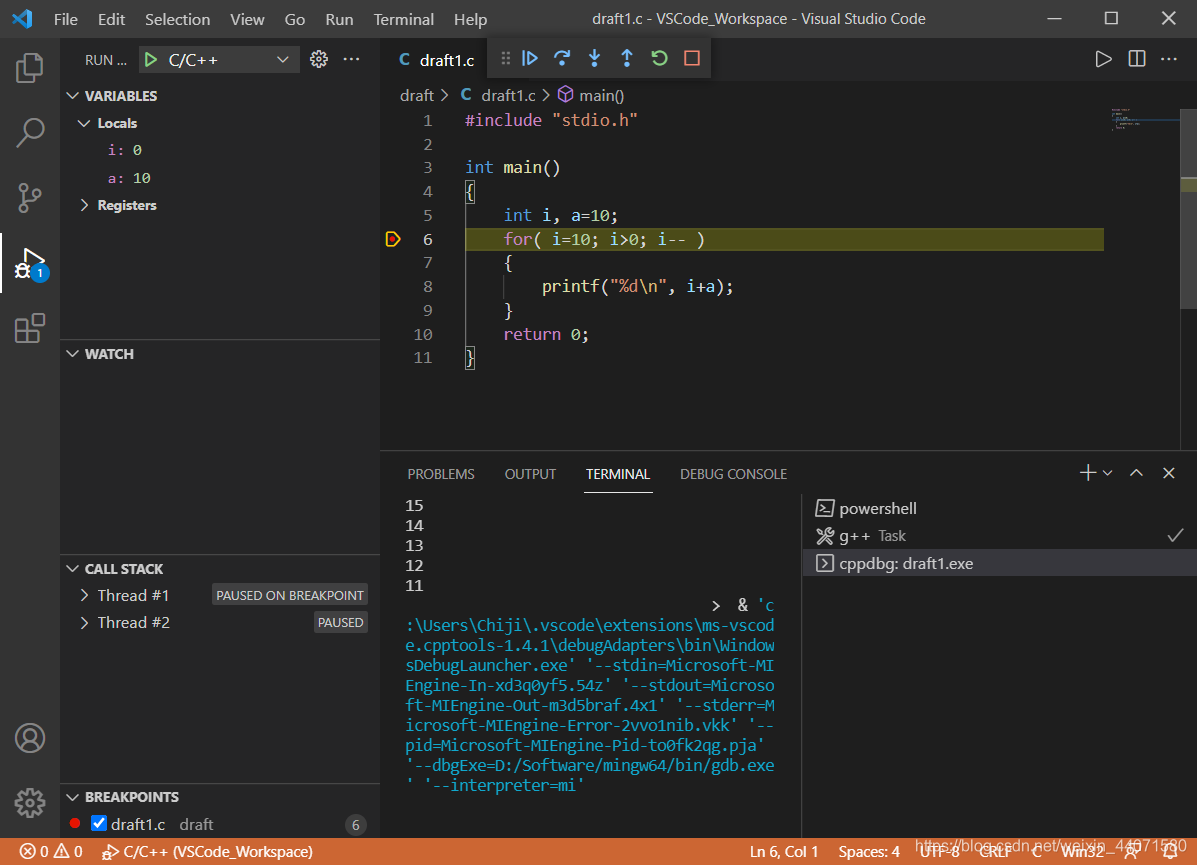Image resolution: width=1197 pixels, height=865 pixels.
Task: Step Into the function
Action: click(595, 58)
